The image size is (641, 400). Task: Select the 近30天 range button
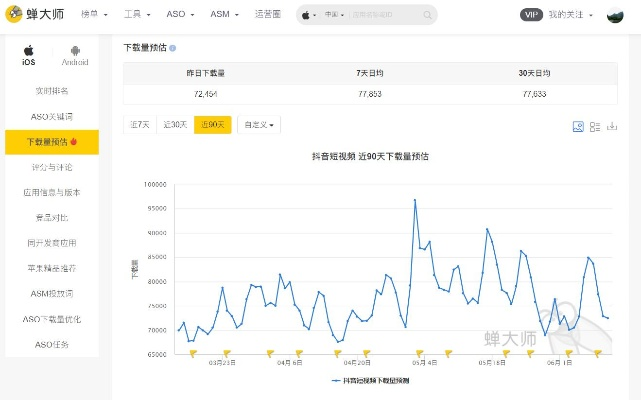pyautogui.click(x=175, y=125)
